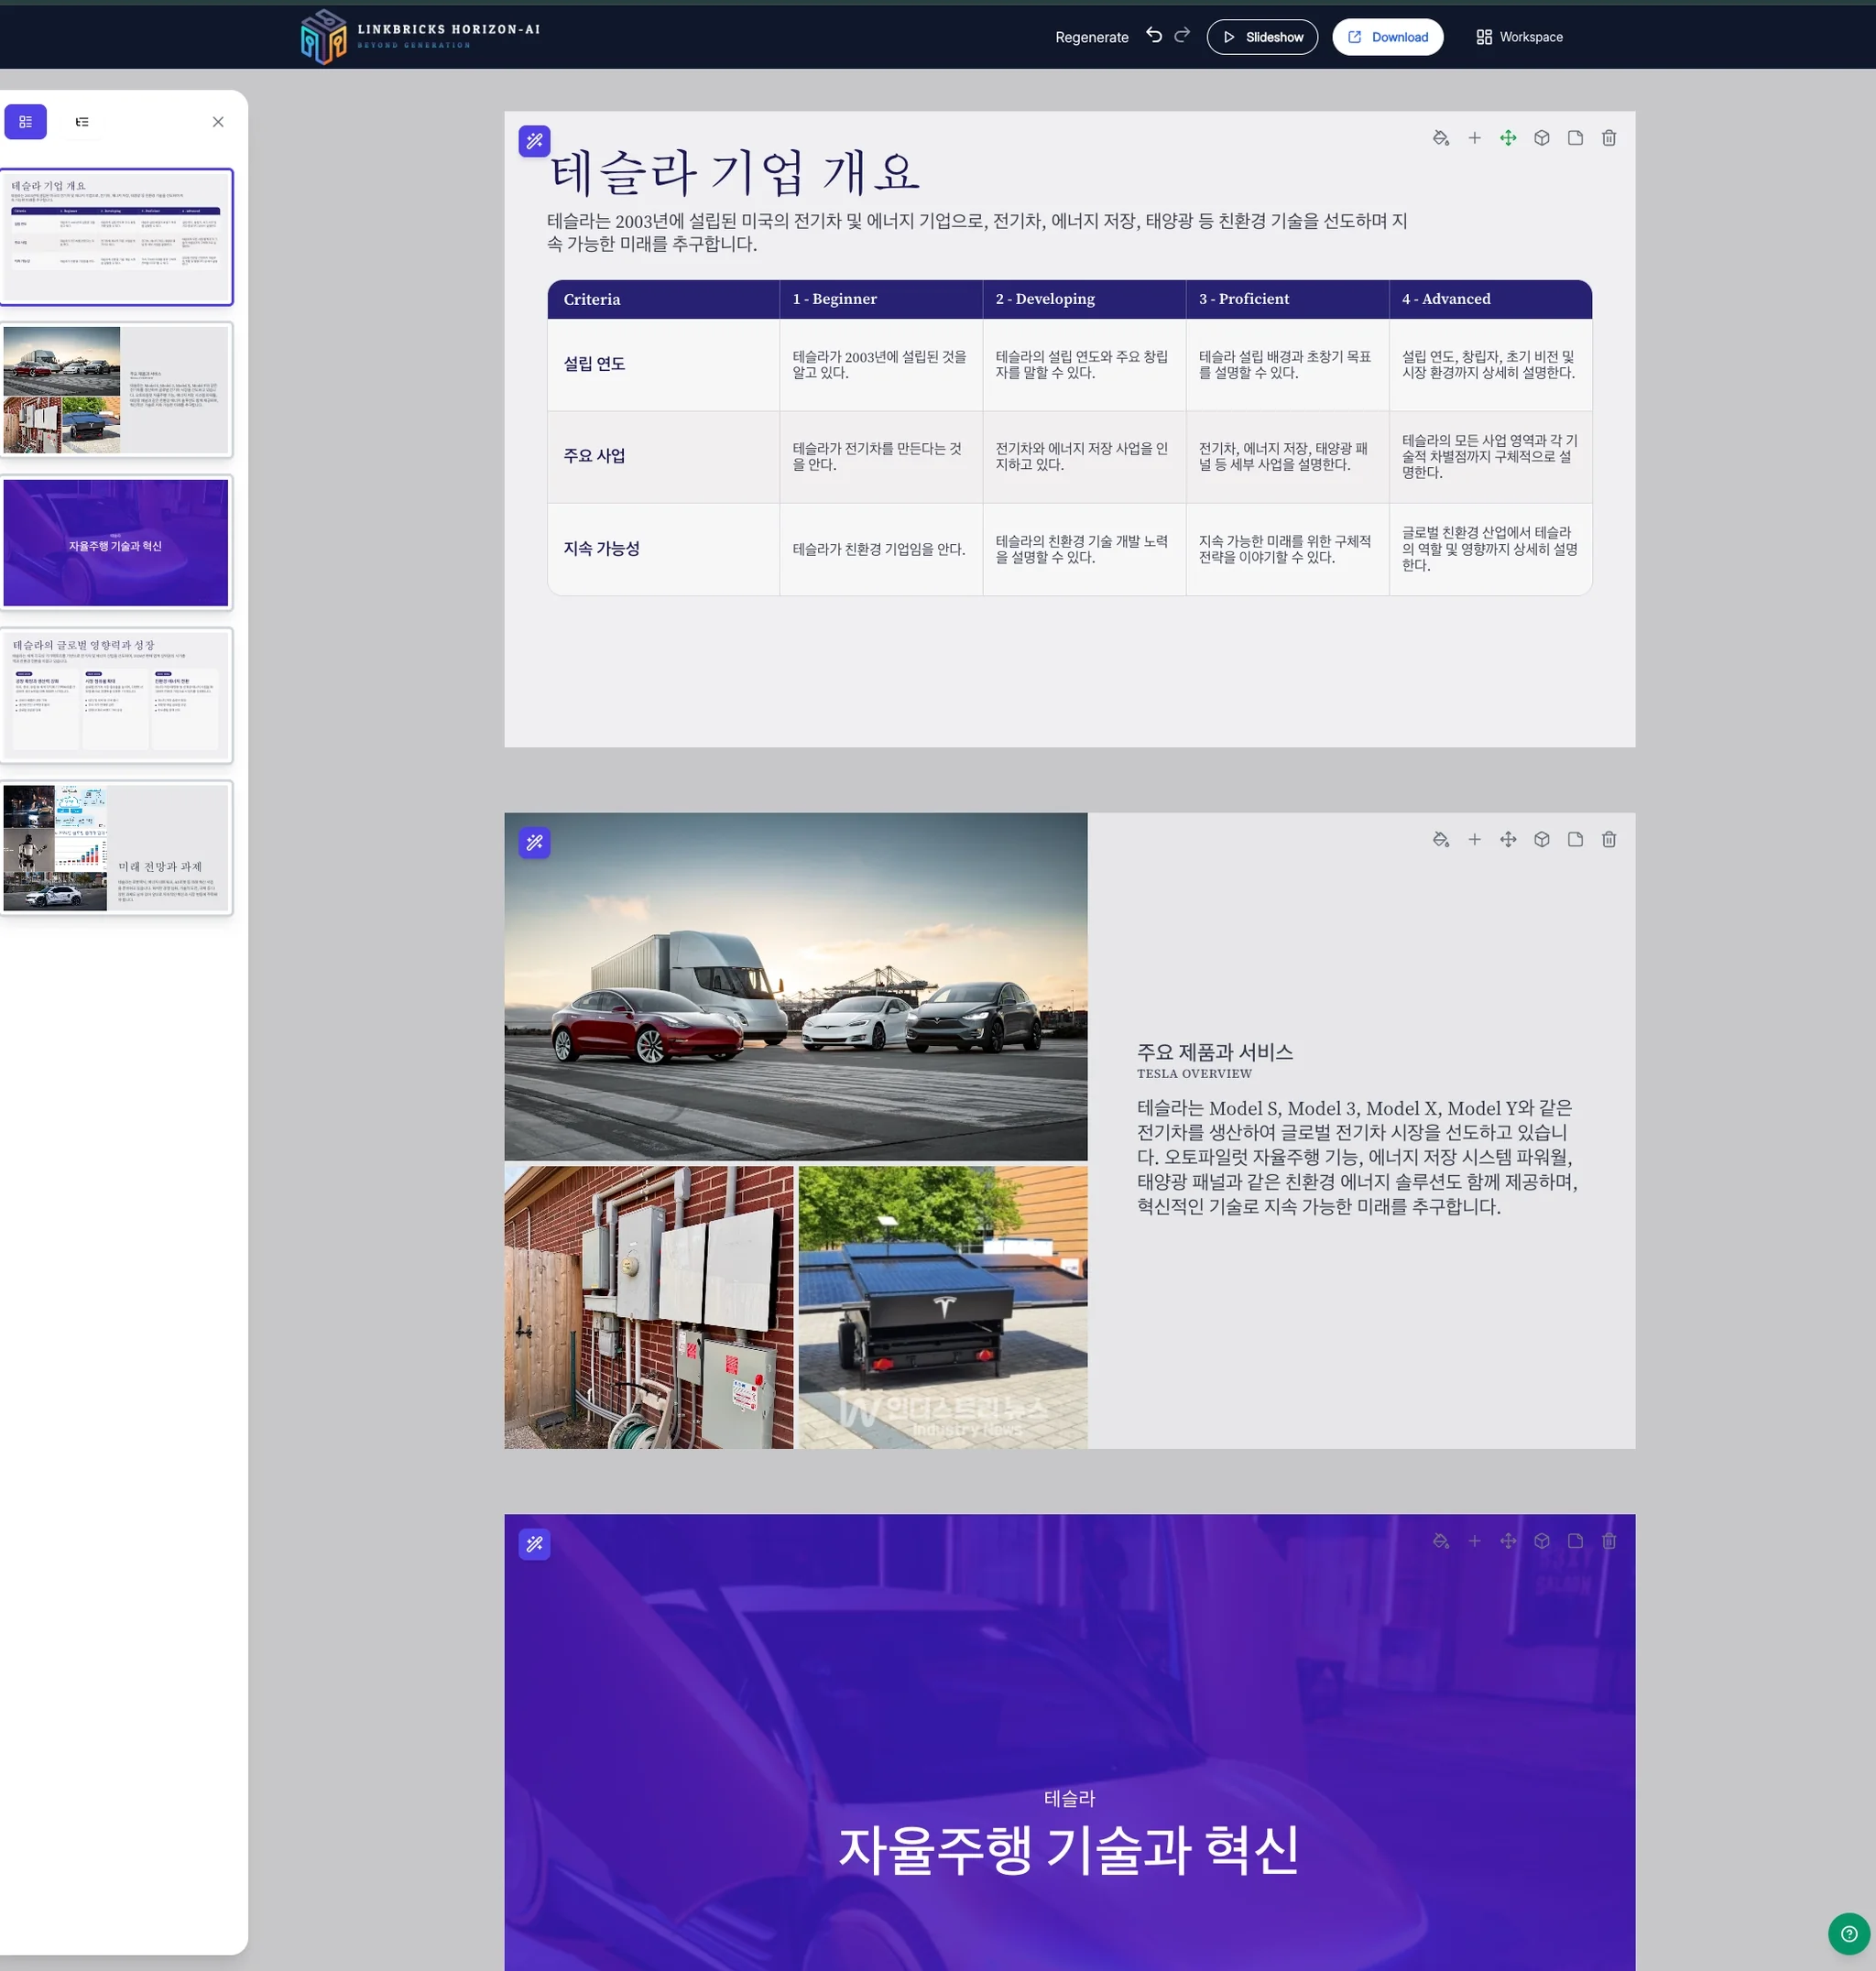Close the slide thumbnail panel
Image resolution: width=1876 pixels, height=1971 pixels.
[218, 122]
